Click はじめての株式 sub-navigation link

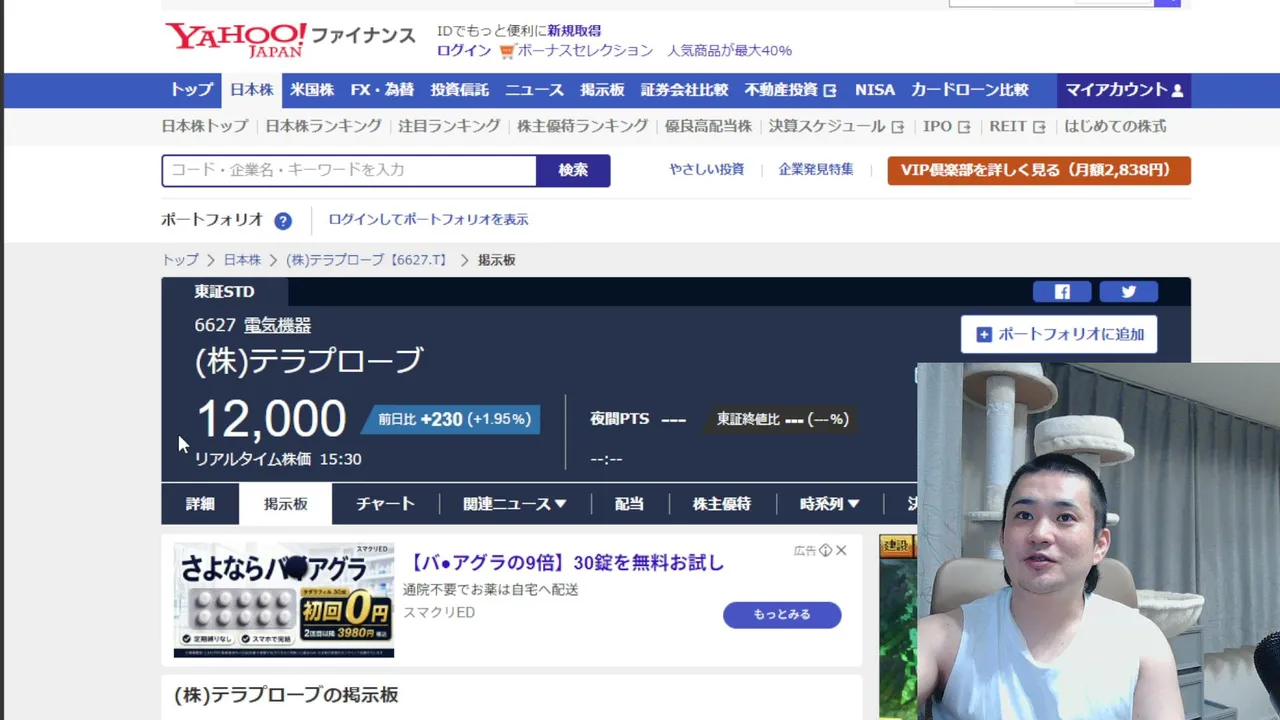click(1115, 127)
